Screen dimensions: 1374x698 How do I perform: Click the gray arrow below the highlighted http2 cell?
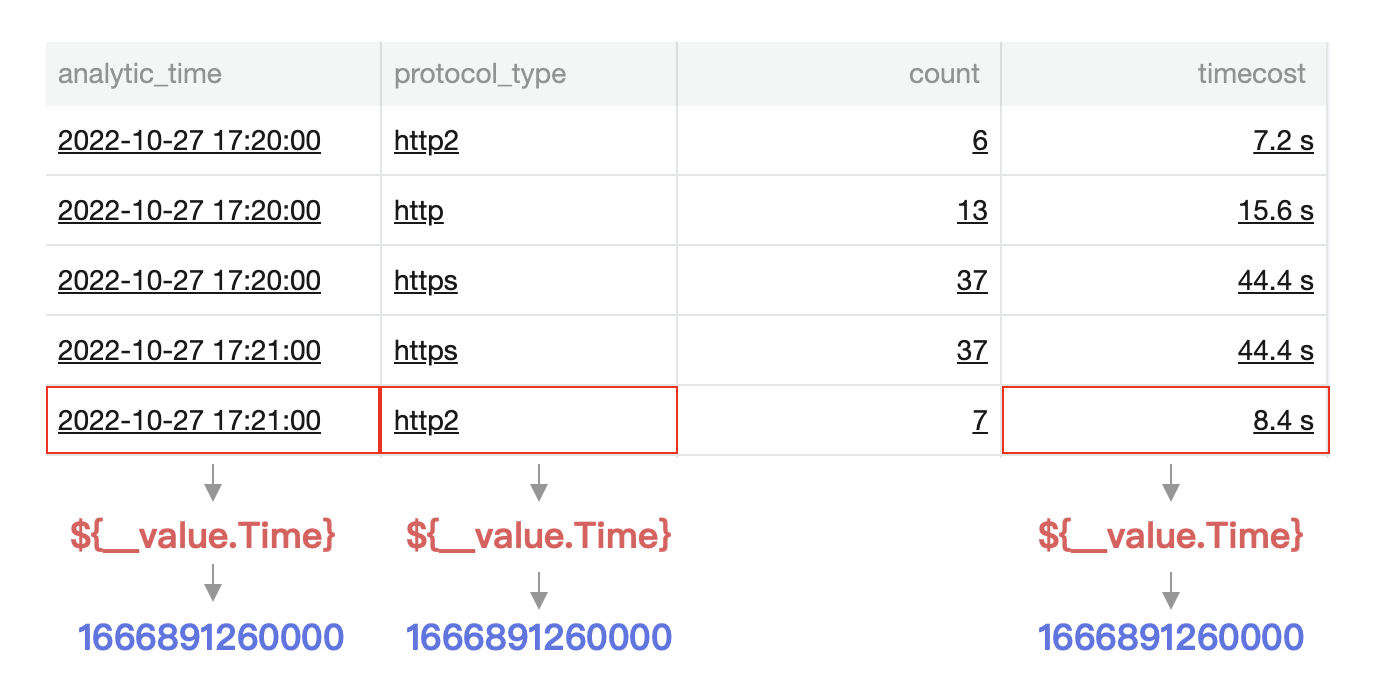pos(539,482)
